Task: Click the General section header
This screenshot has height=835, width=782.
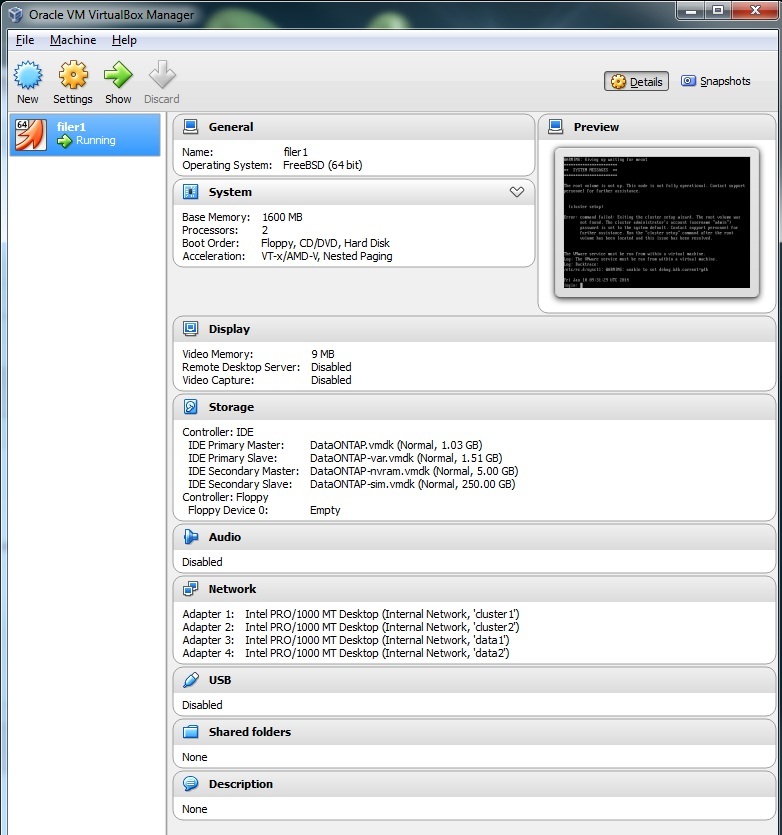Action: click(x=231, y=127)
